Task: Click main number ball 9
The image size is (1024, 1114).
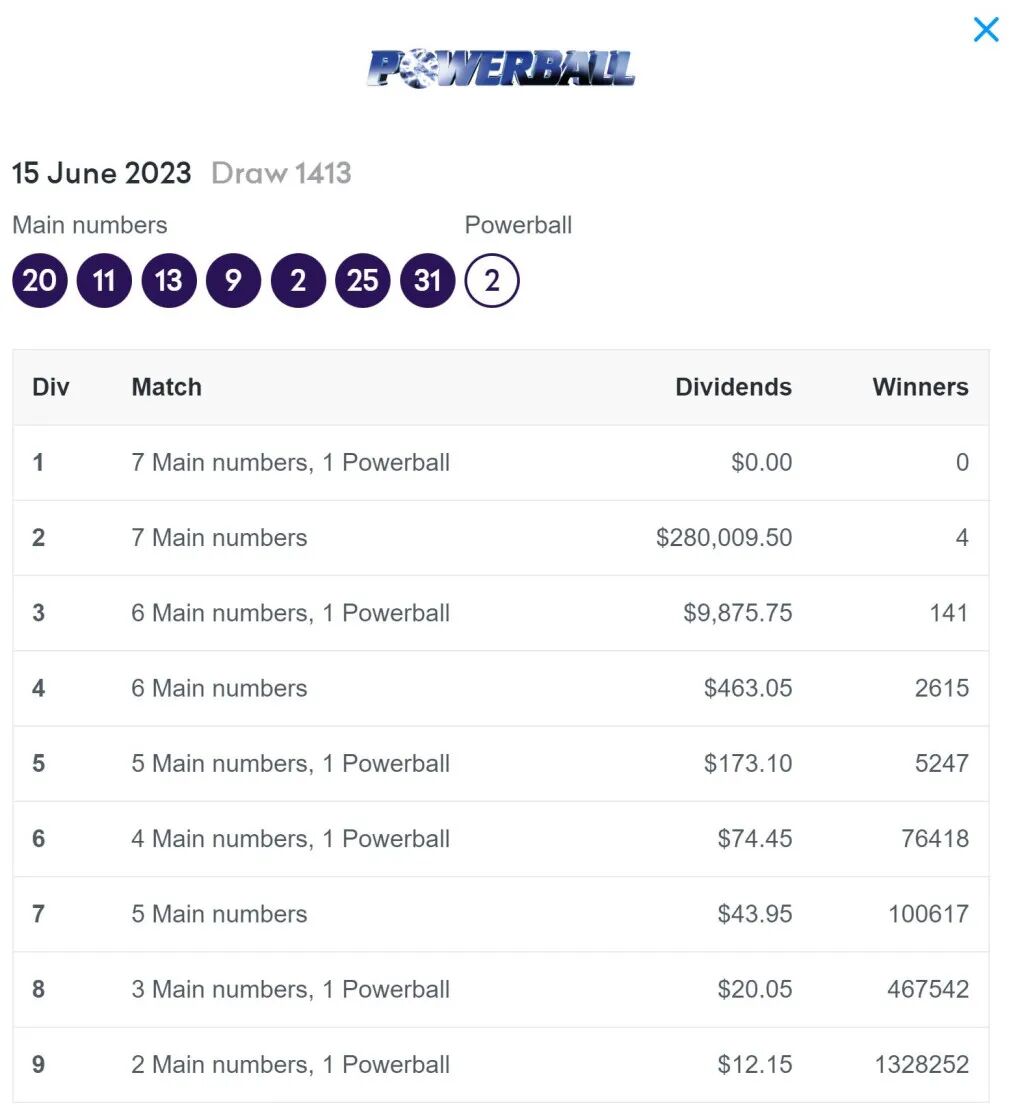Action: point(233,280)
